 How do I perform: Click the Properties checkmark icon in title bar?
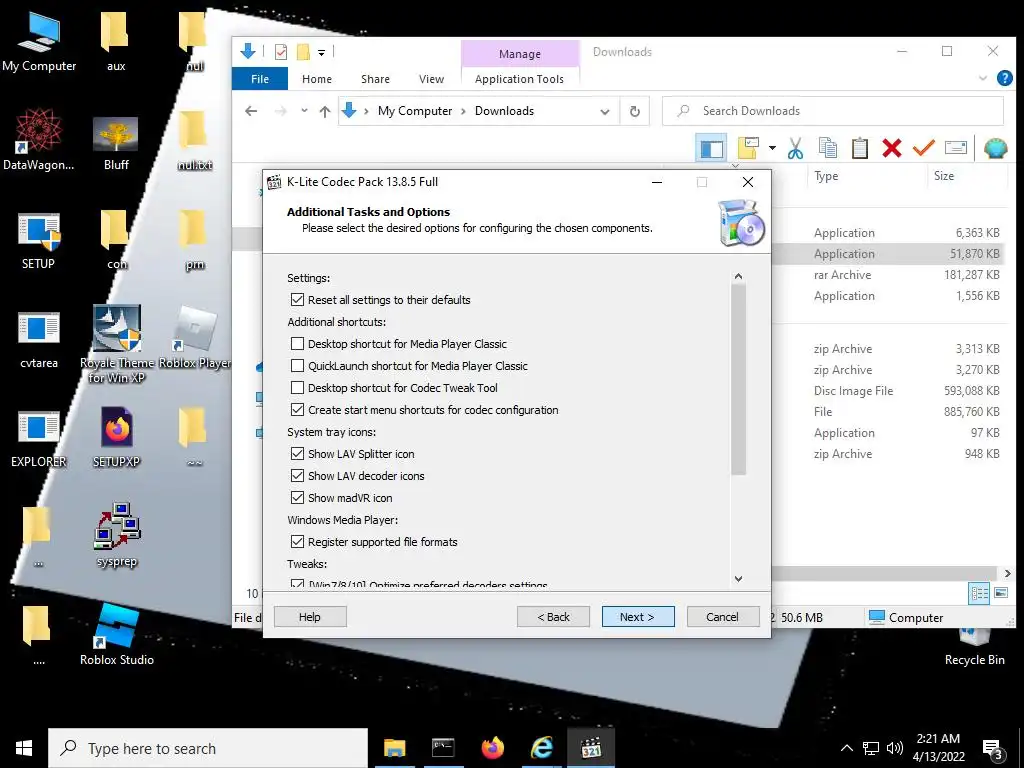tap(281, 52)
